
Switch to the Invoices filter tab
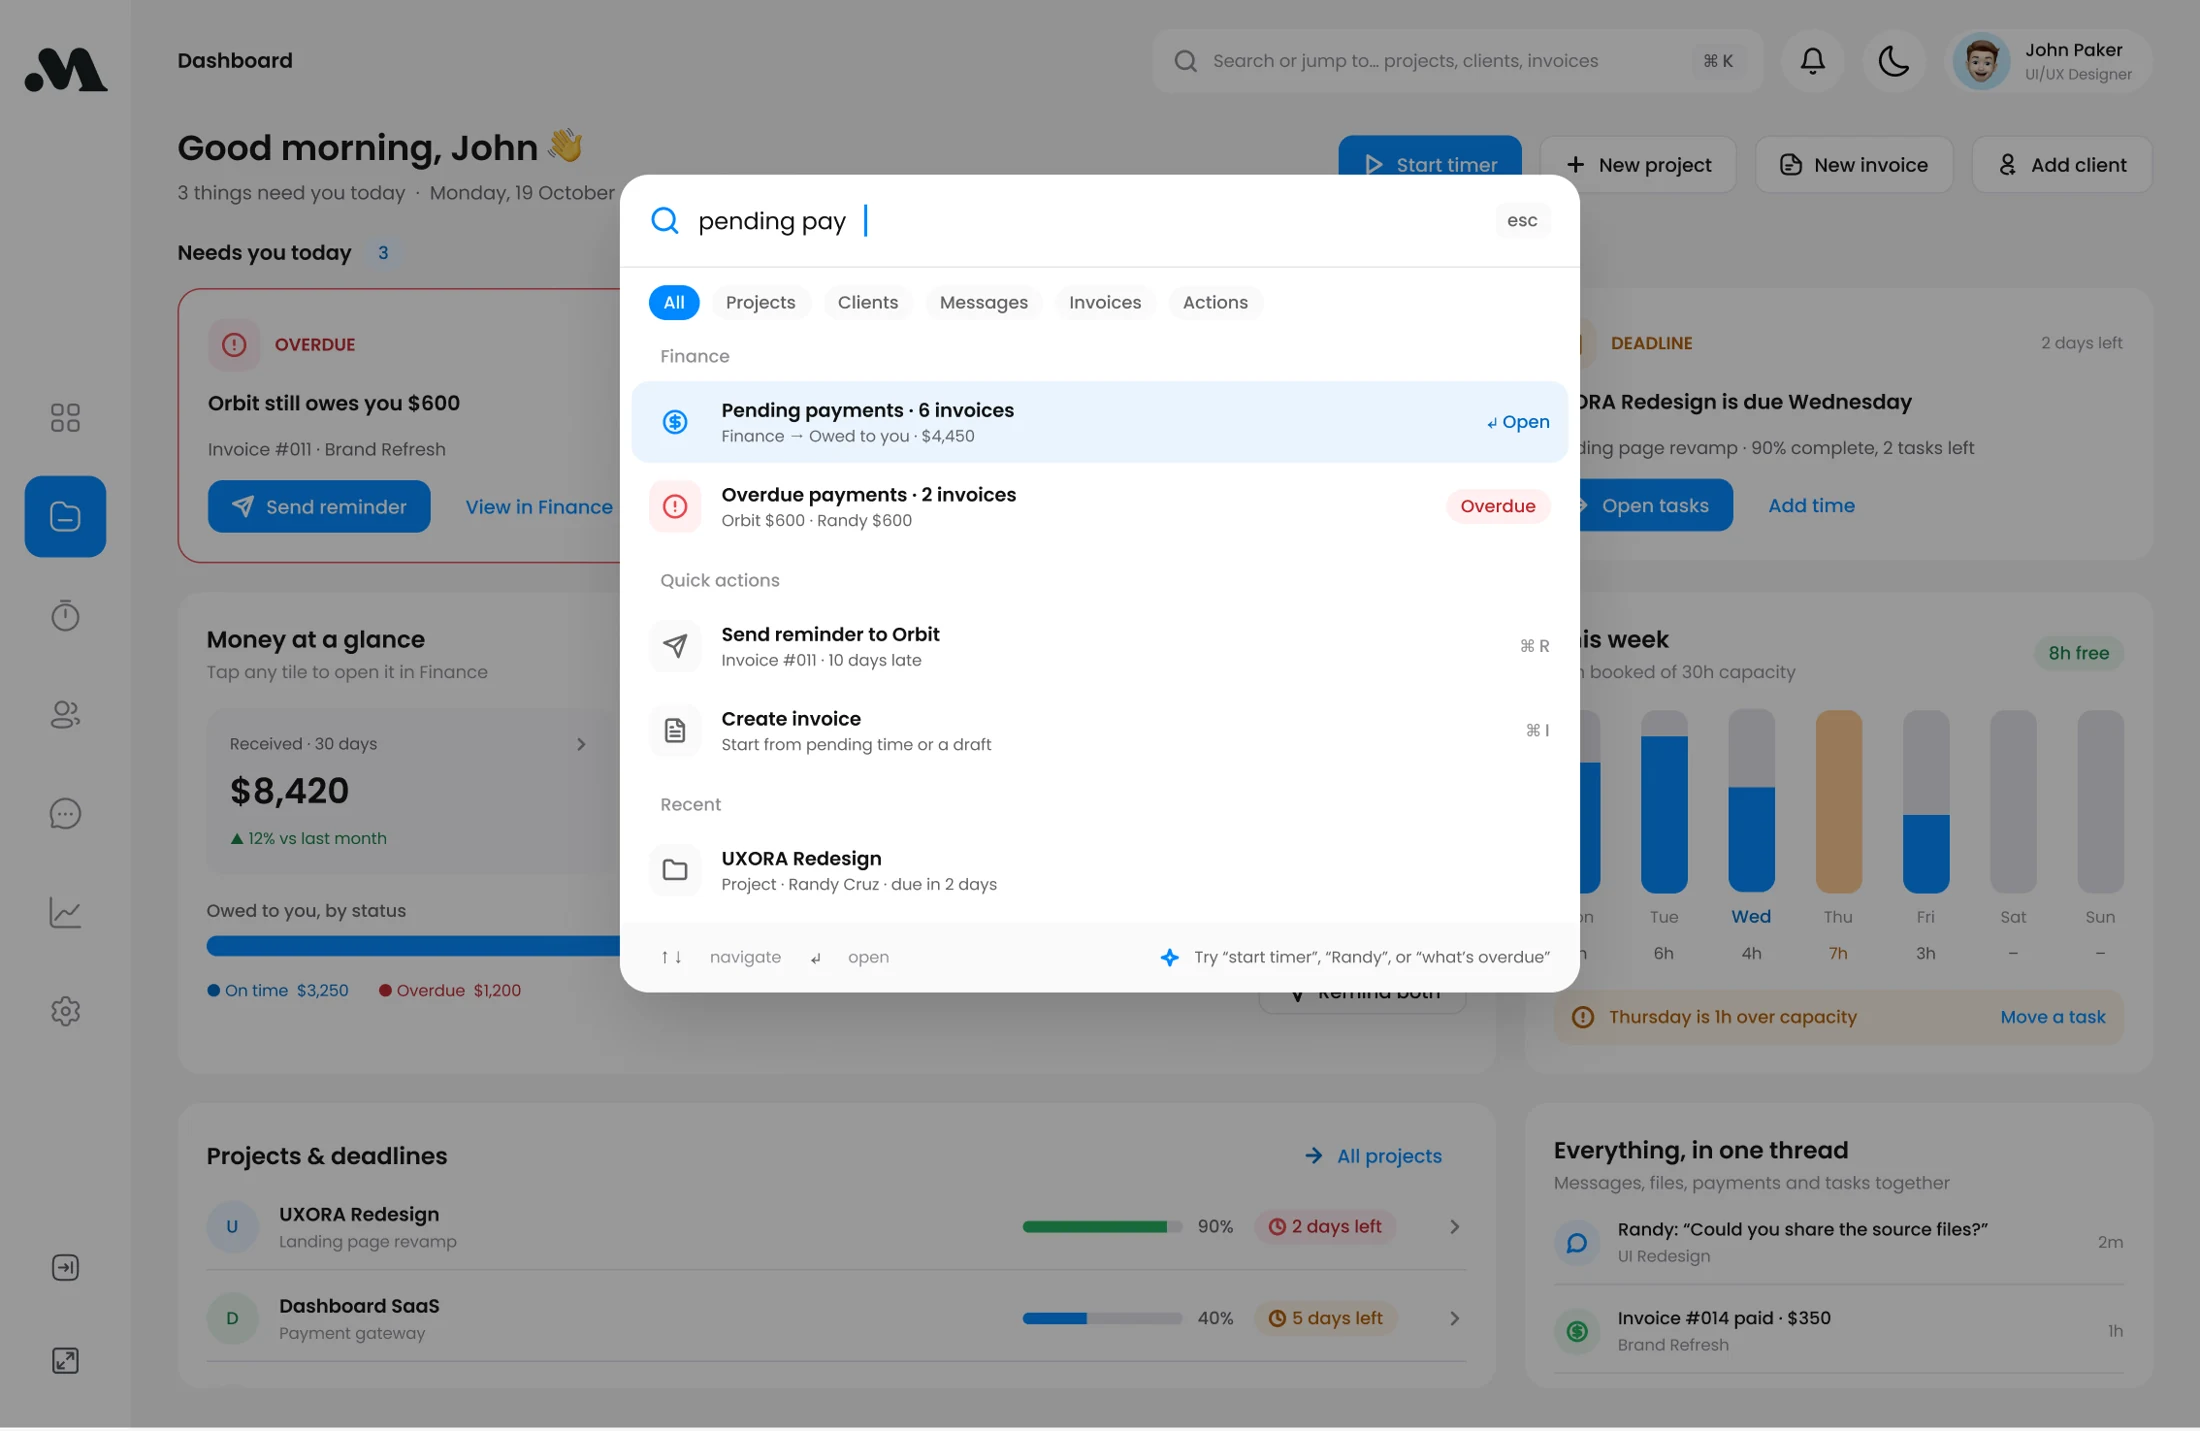click(x=1104, y=302)
